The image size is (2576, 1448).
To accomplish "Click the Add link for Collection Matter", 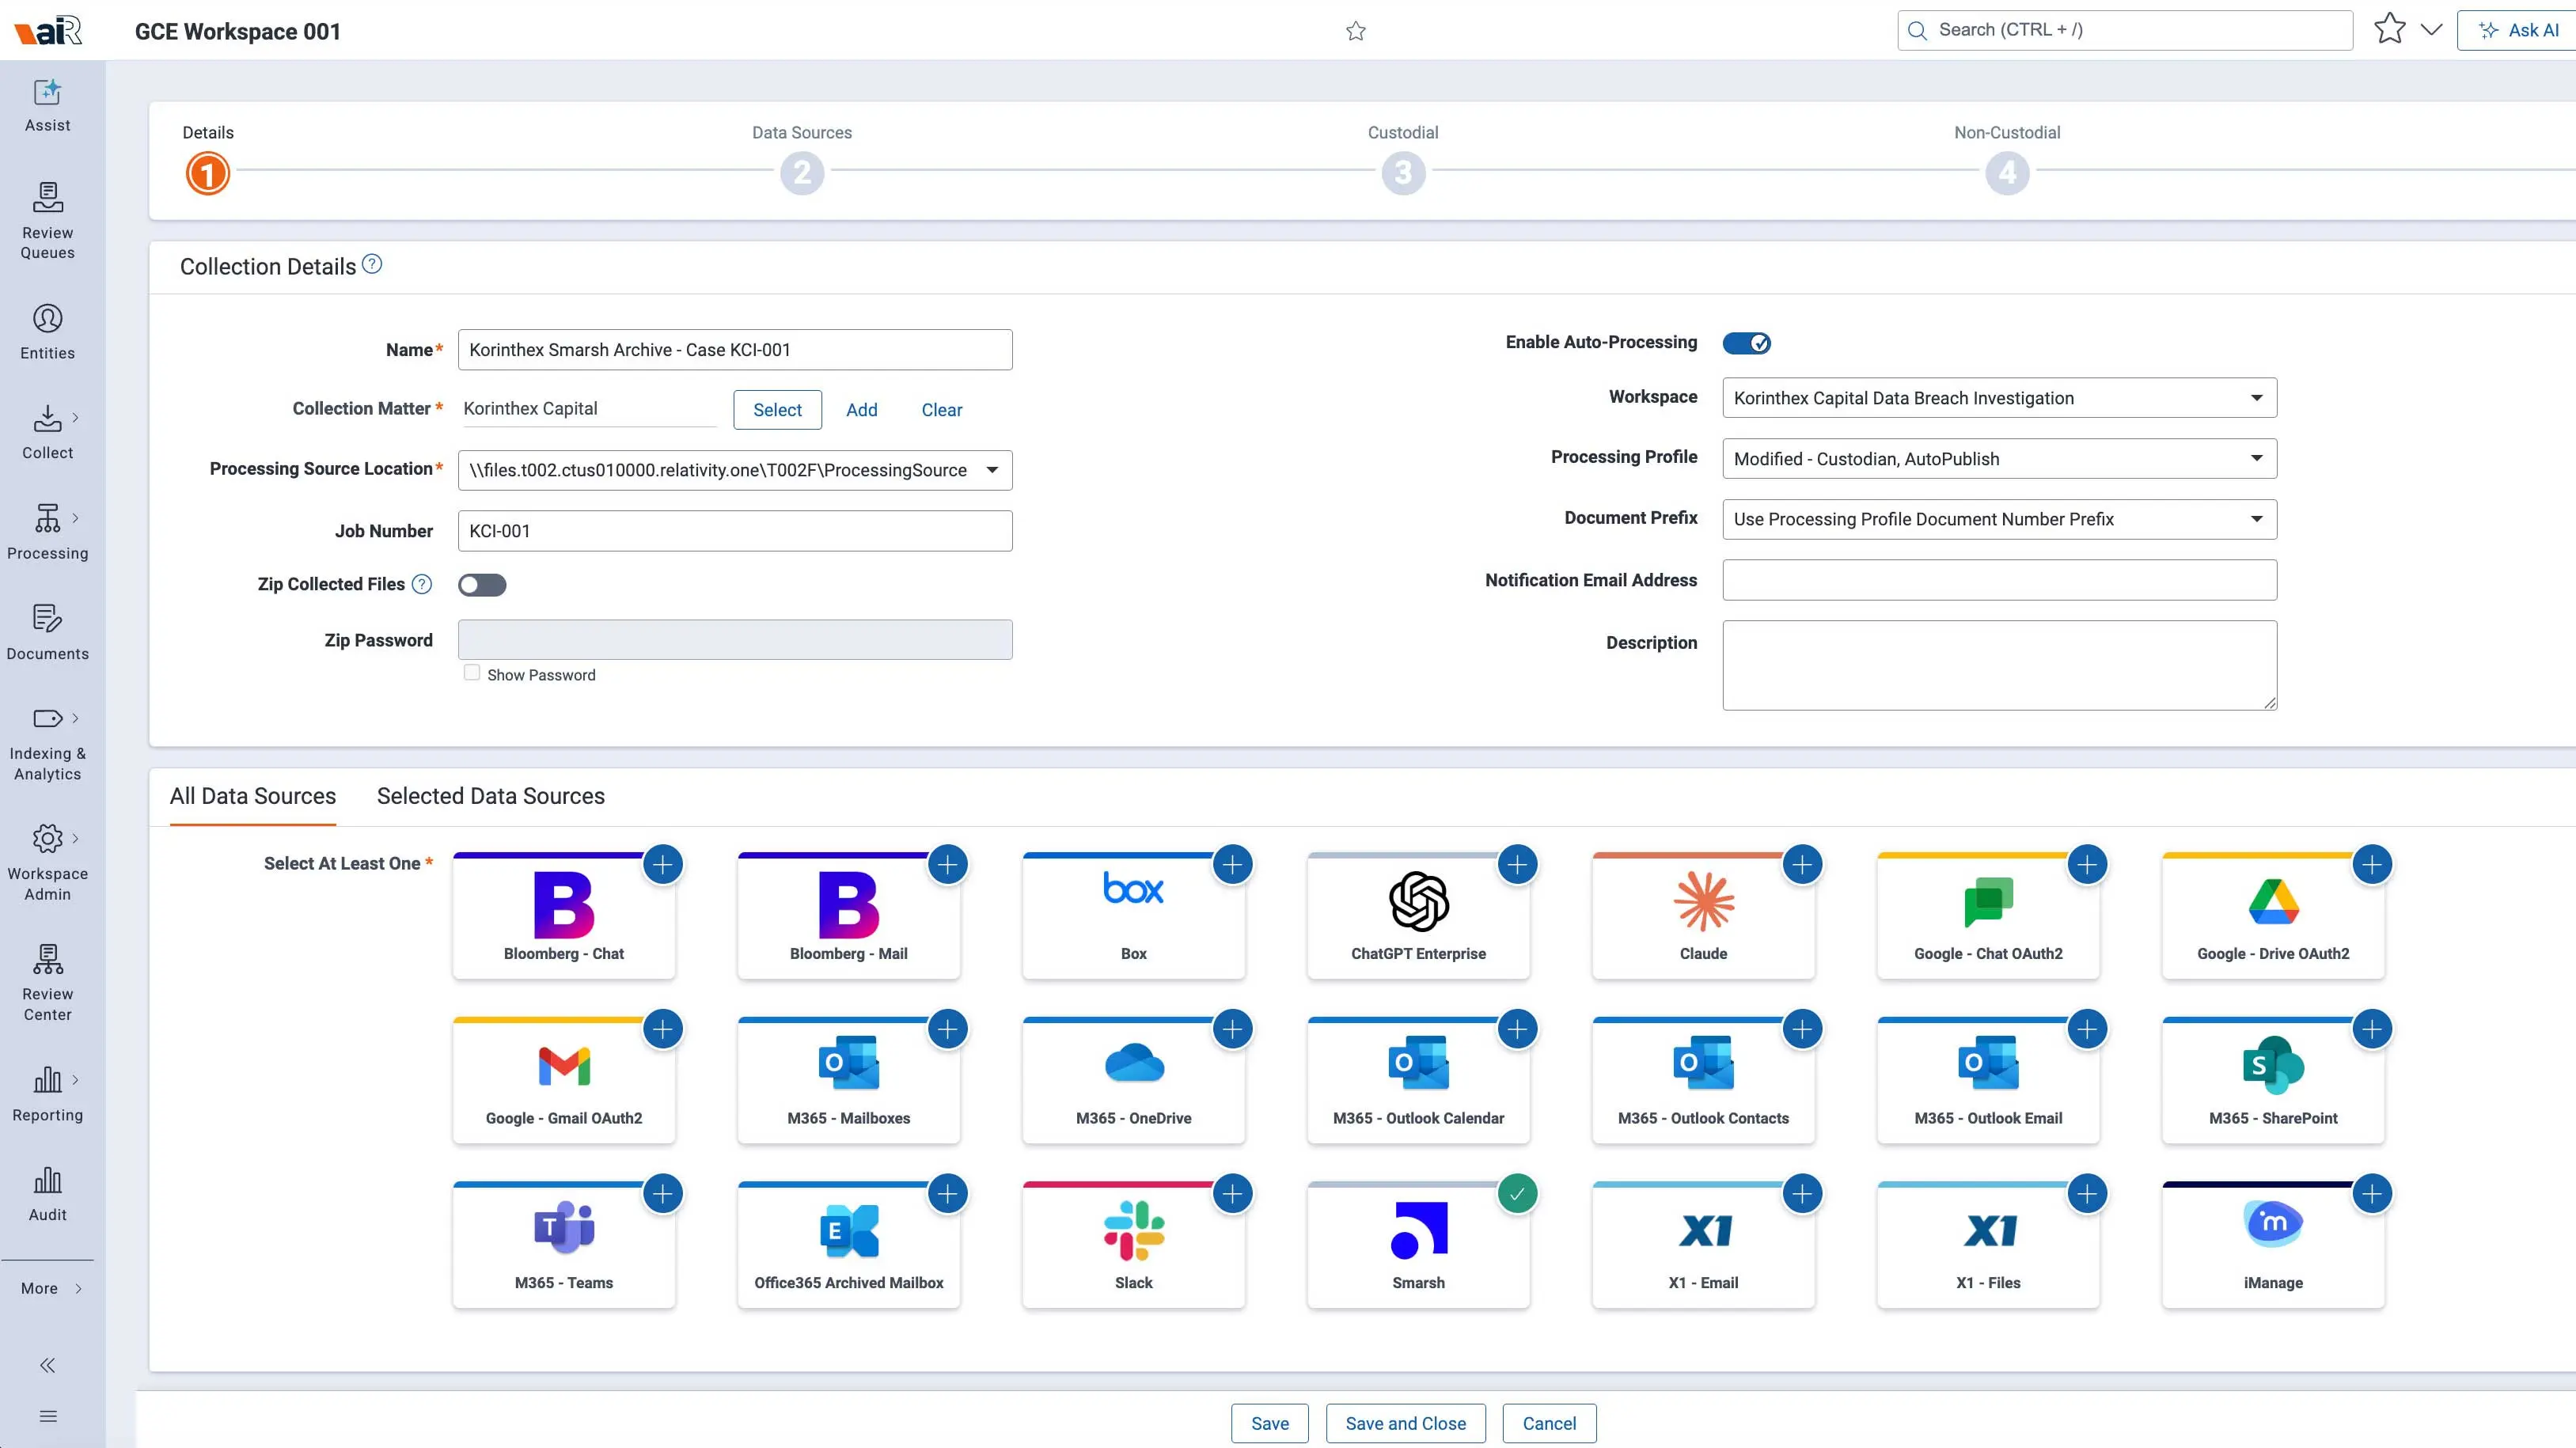I will (862, 410).
